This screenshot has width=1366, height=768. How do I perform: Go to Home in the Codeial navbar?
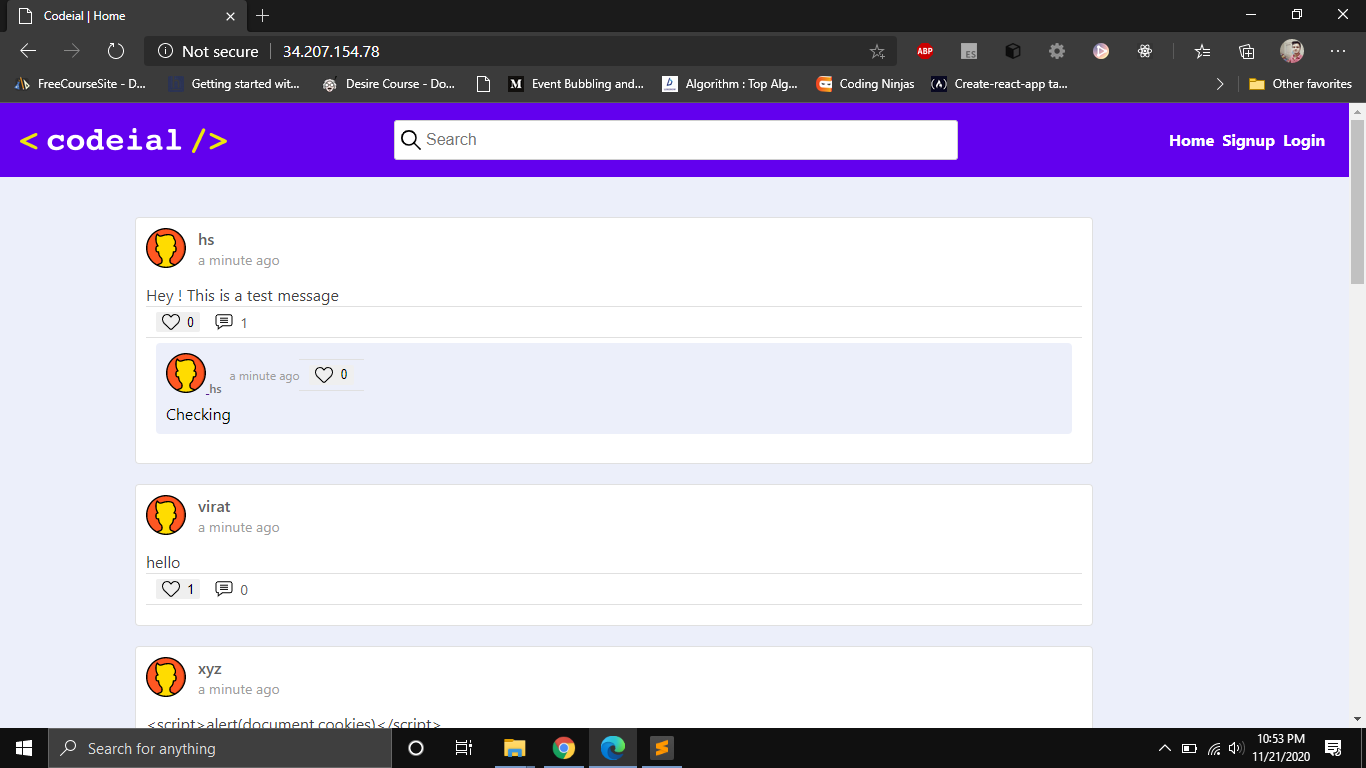pos(1191,141)
